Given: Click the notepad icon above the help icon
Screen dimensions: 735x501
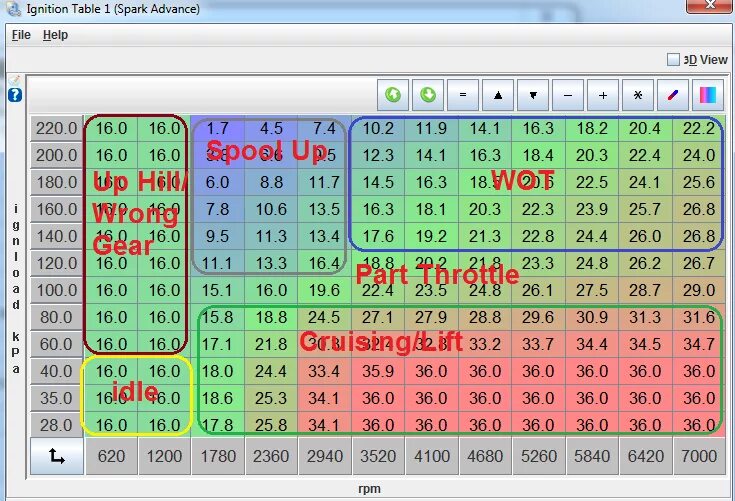Looking at the screenshot, I should (x=15, y=81).
